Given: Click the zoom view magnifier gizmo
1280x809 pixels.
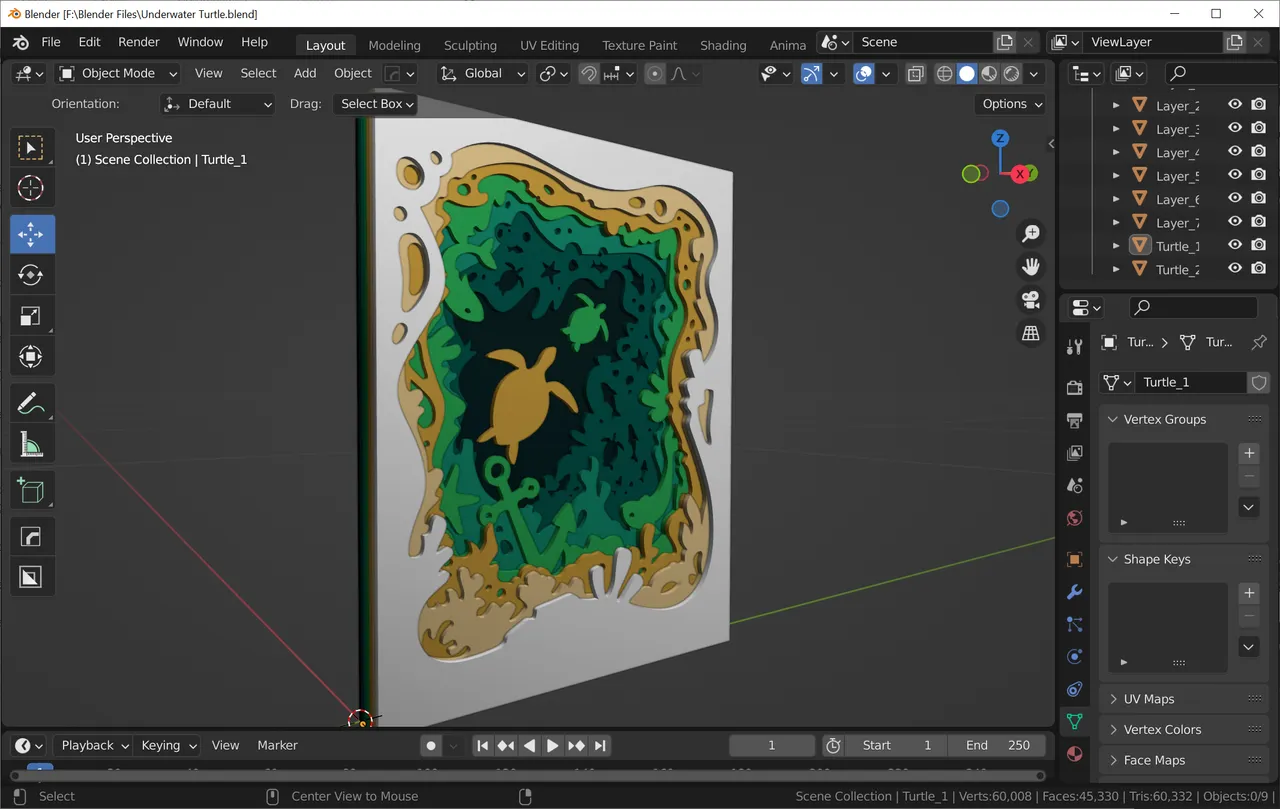Looking at the screenshot, I should 1030,234.
